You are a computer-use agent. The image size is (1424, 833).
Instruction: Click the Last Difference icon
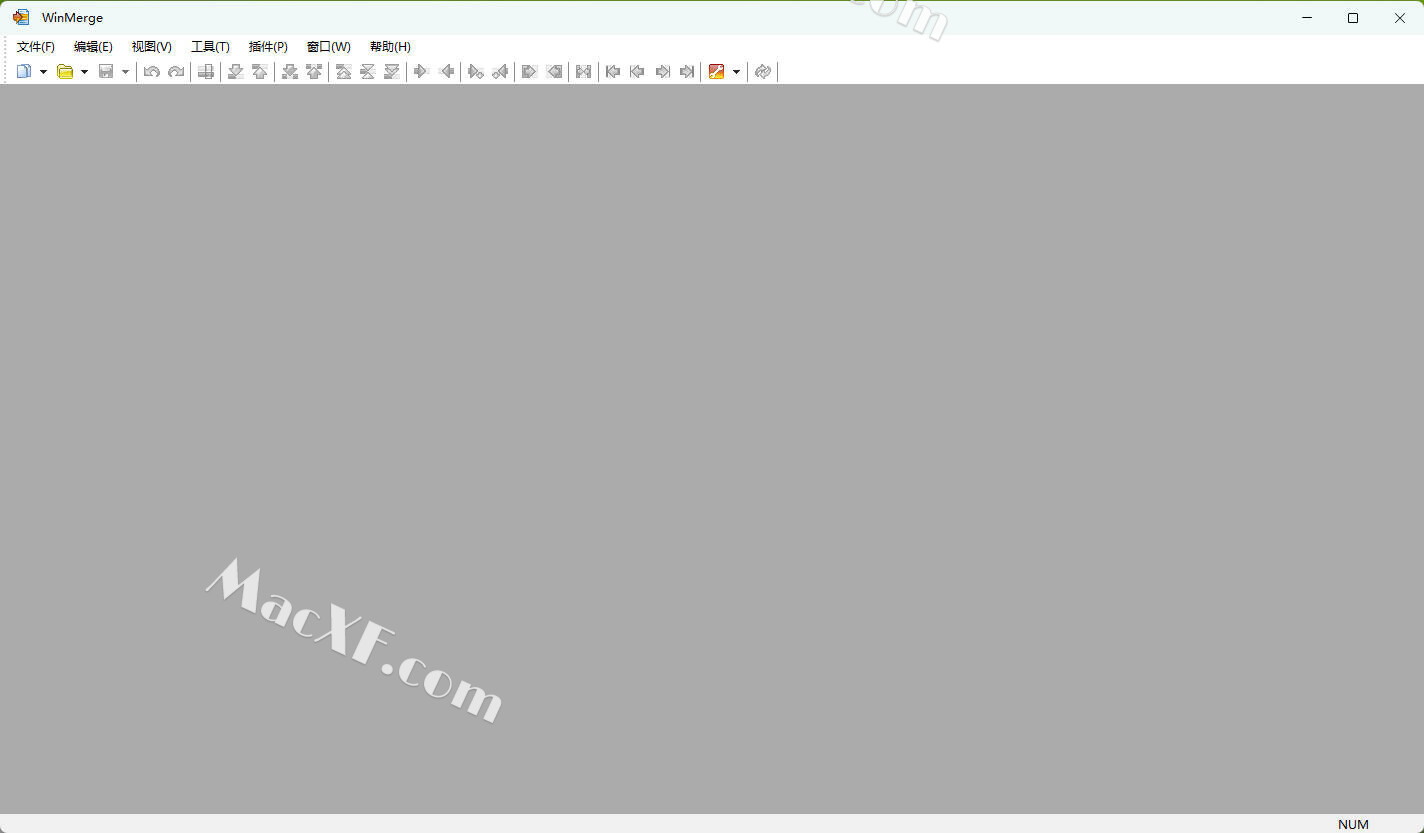click(392, 71)
